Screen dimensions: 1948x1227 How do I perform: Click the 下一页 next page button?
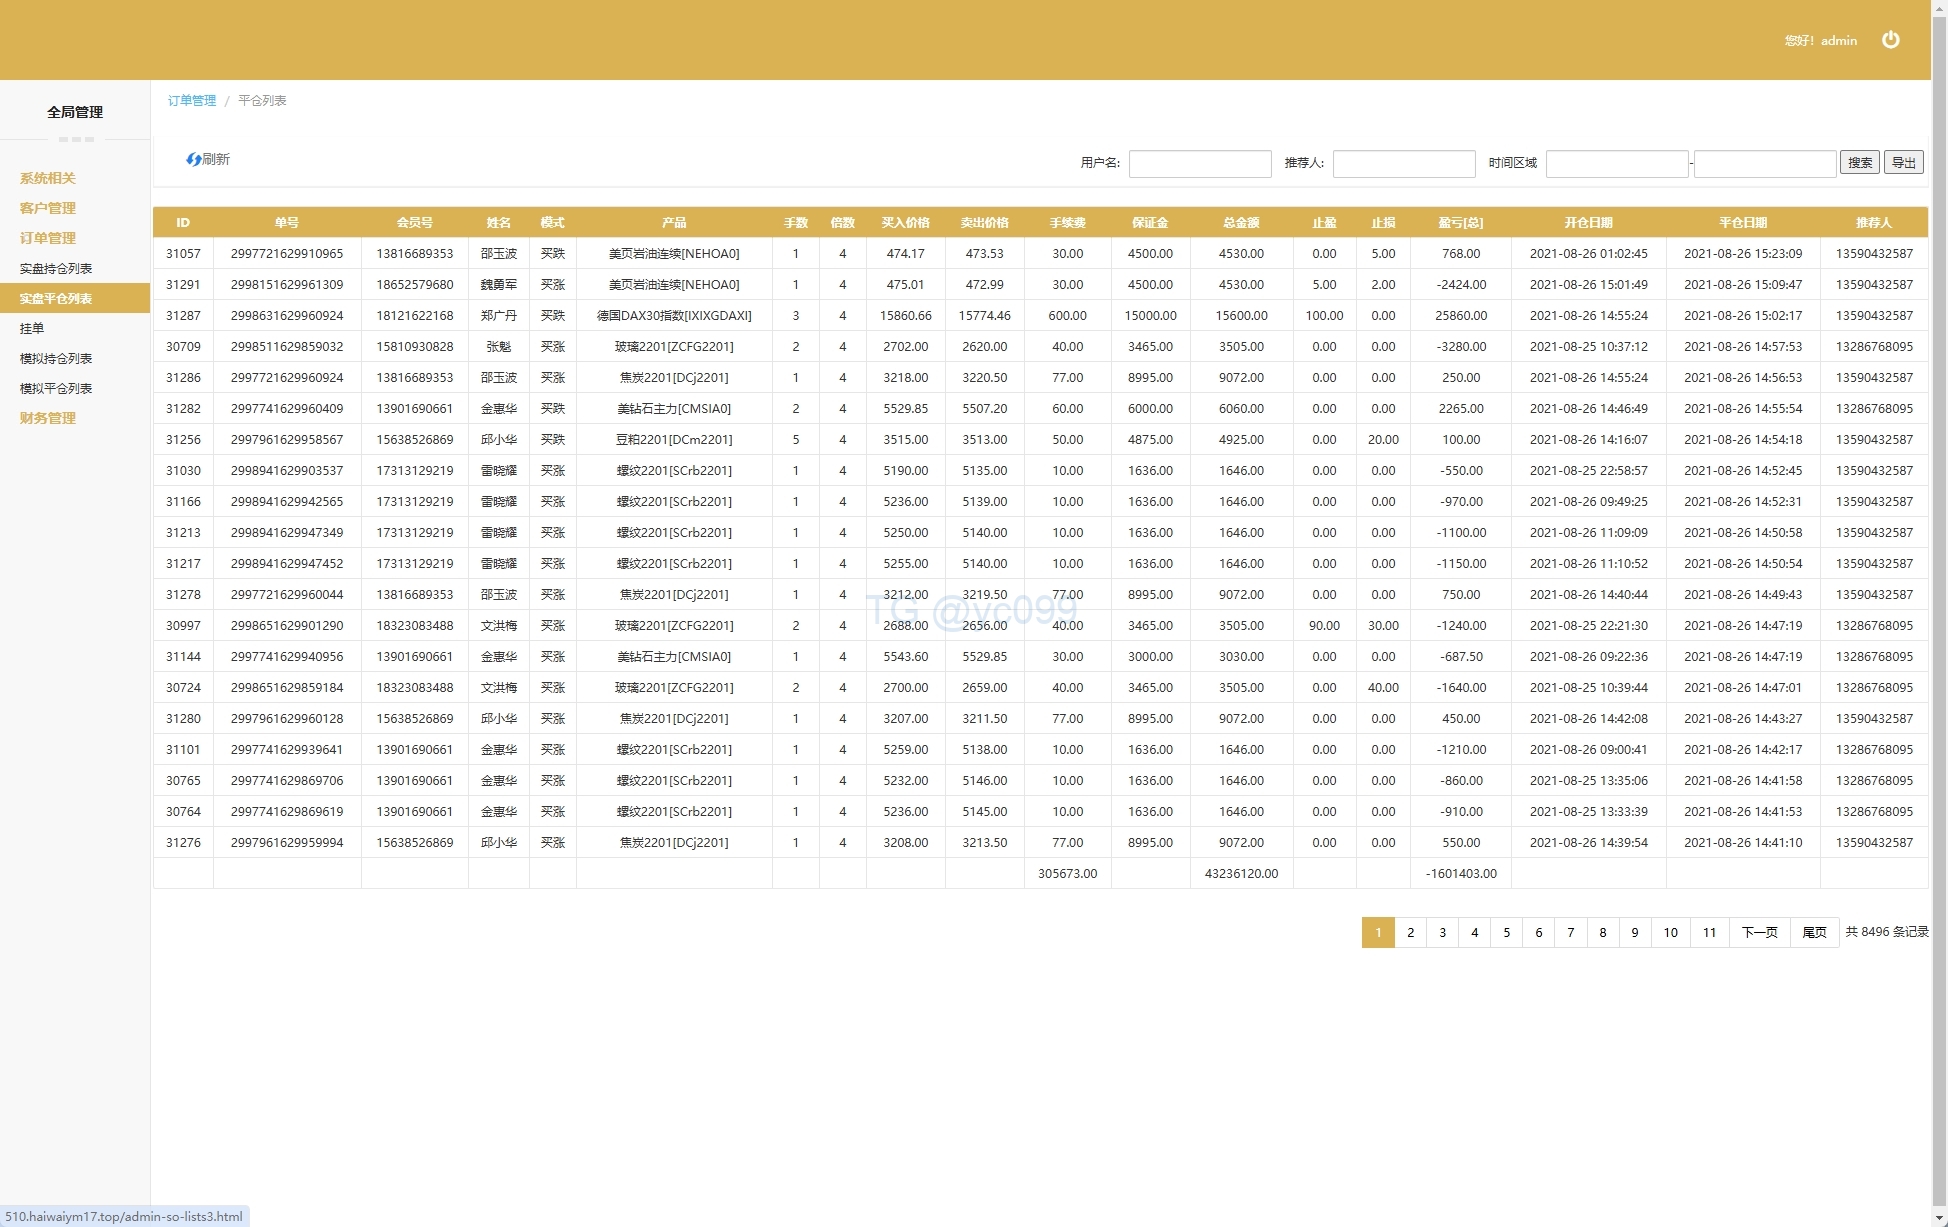1759,932
